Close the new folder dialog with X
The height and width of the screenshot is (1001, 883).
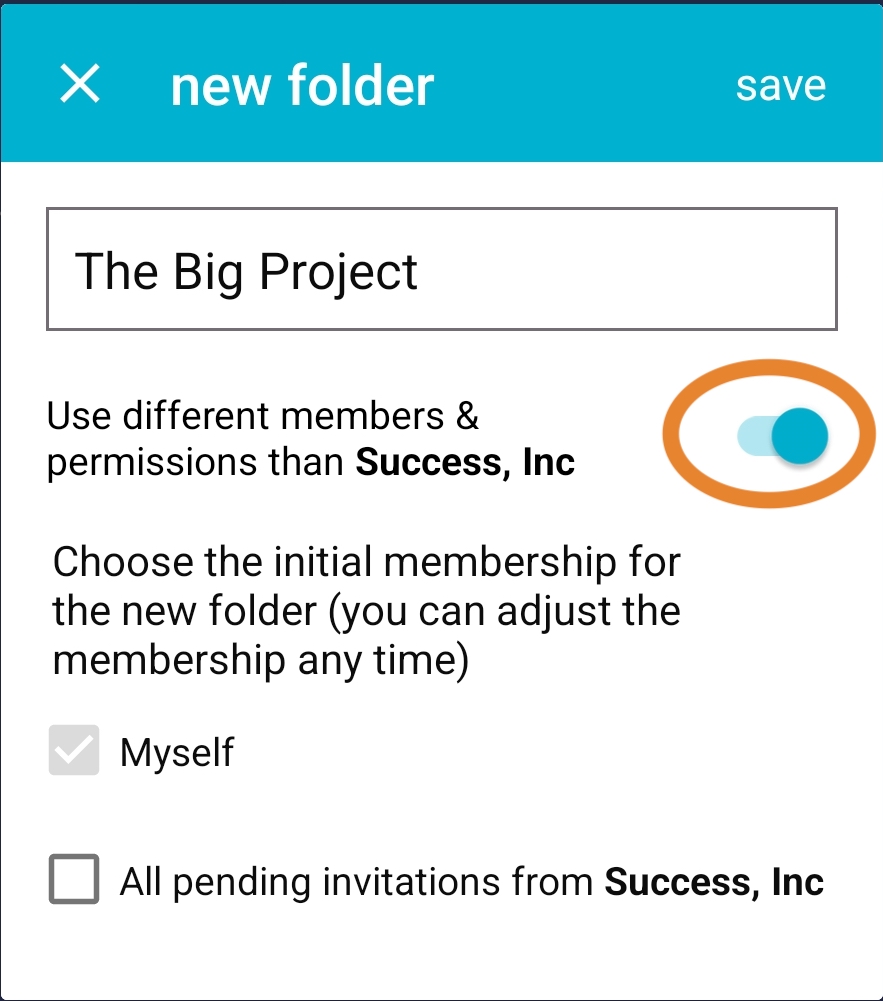[x=80, y=85]
